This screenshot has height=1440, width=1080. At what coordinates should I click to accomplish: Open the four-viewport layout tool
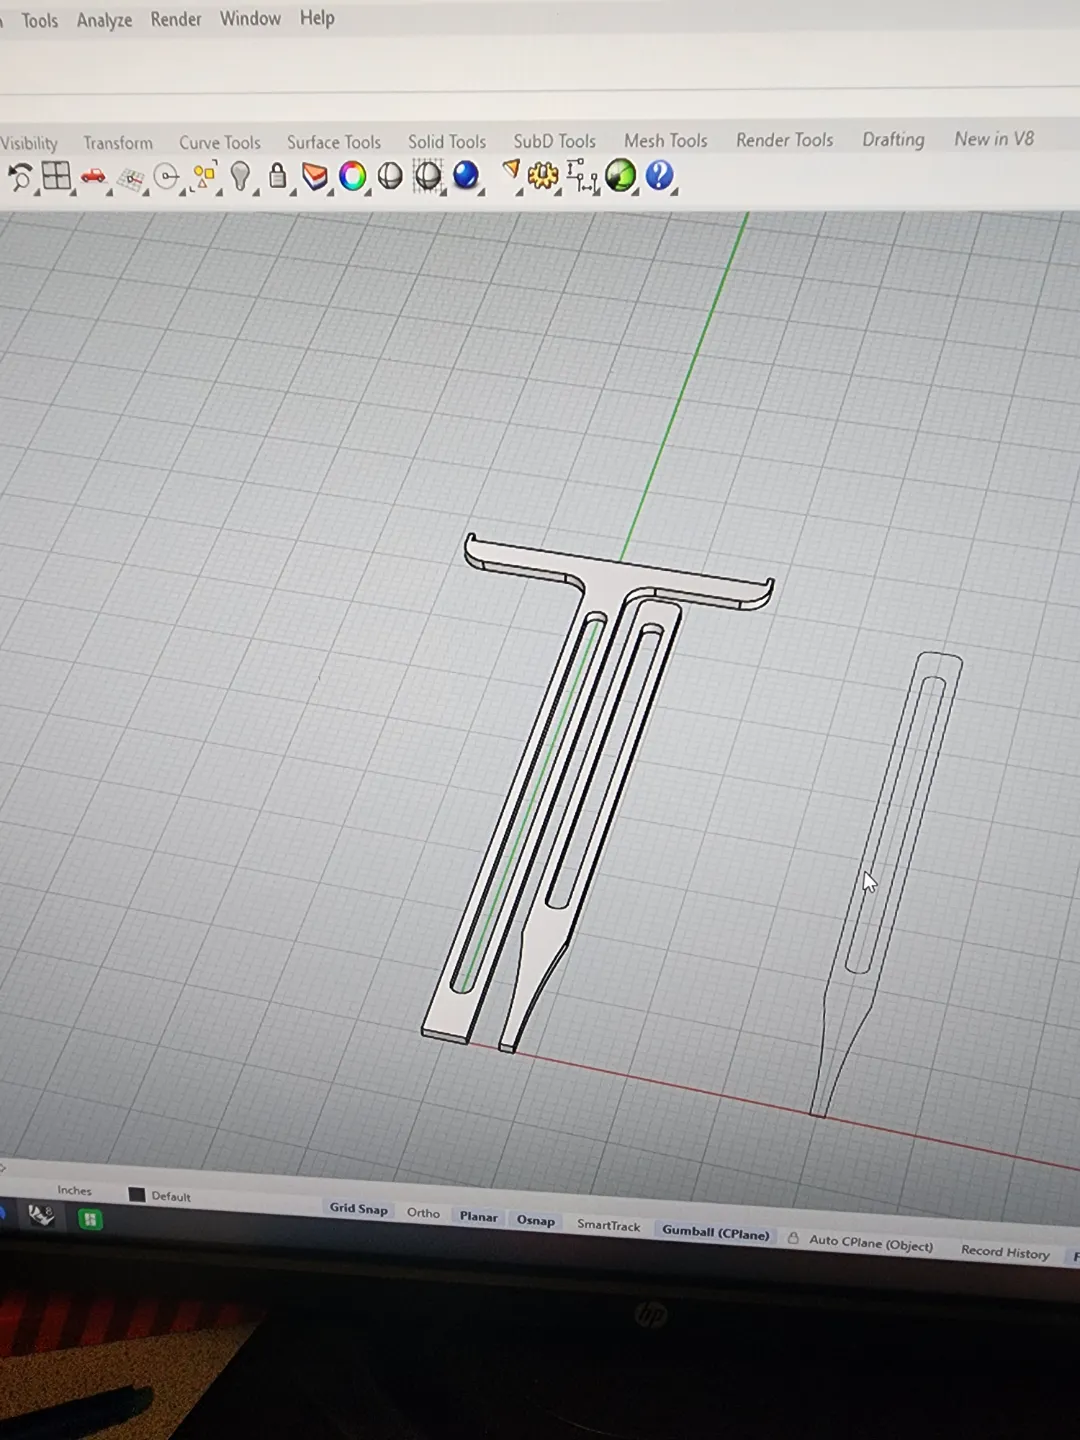(56, 177)
